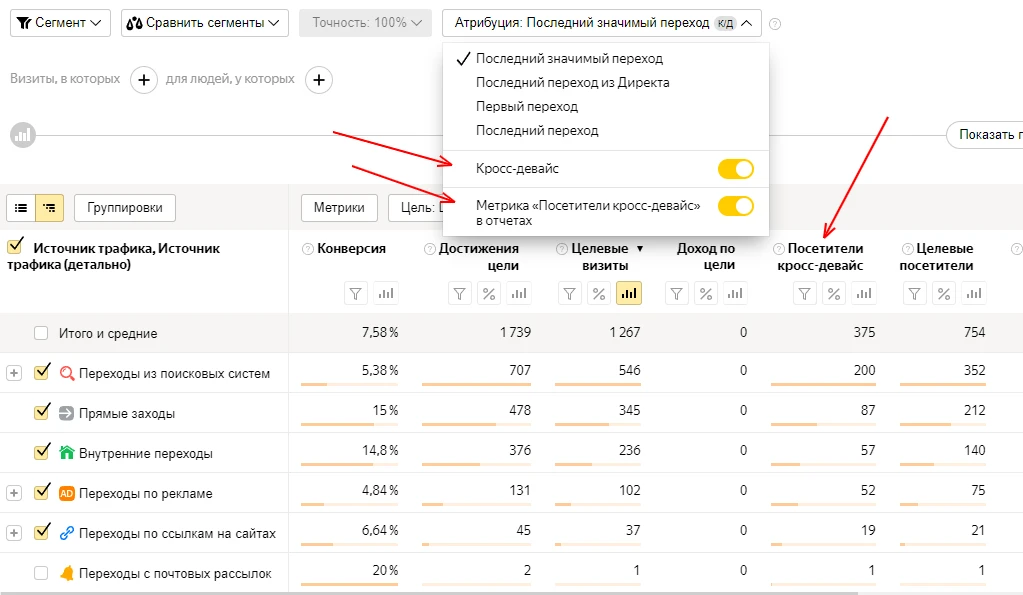Select 'Первый переход' attribution option
The height and width of the screenshot is (595, 1023).
click(527, 107)
